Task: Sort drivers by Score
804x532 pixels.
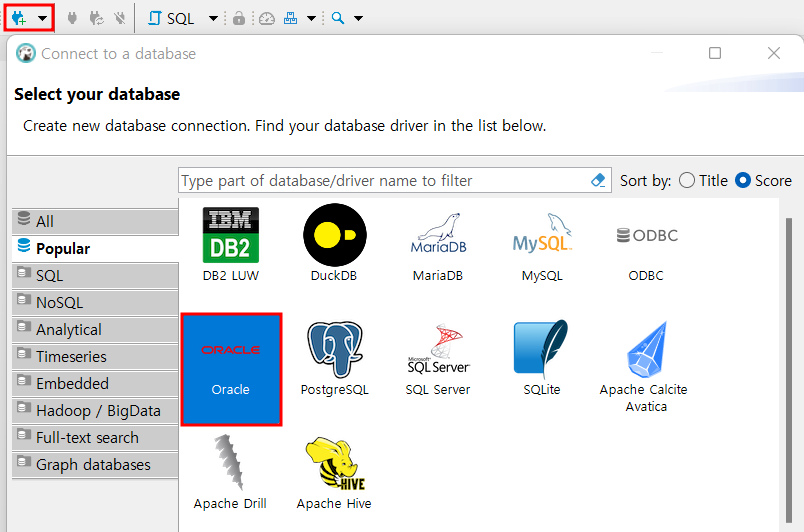Action: pyautogui.click(x=763, y=180)
